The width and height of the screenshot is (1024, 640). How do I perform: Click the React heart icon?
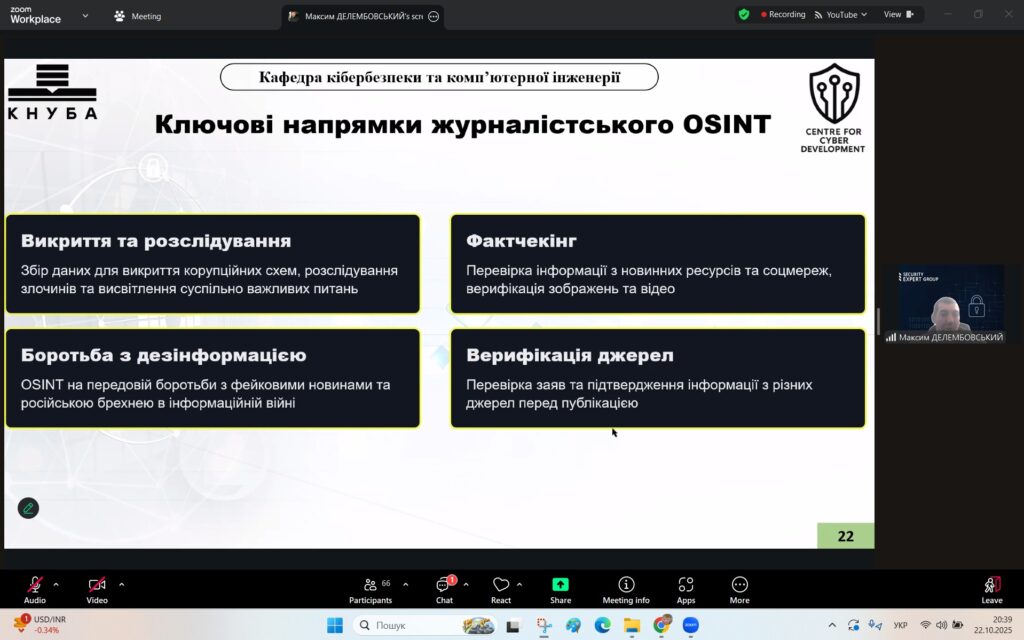501,587
